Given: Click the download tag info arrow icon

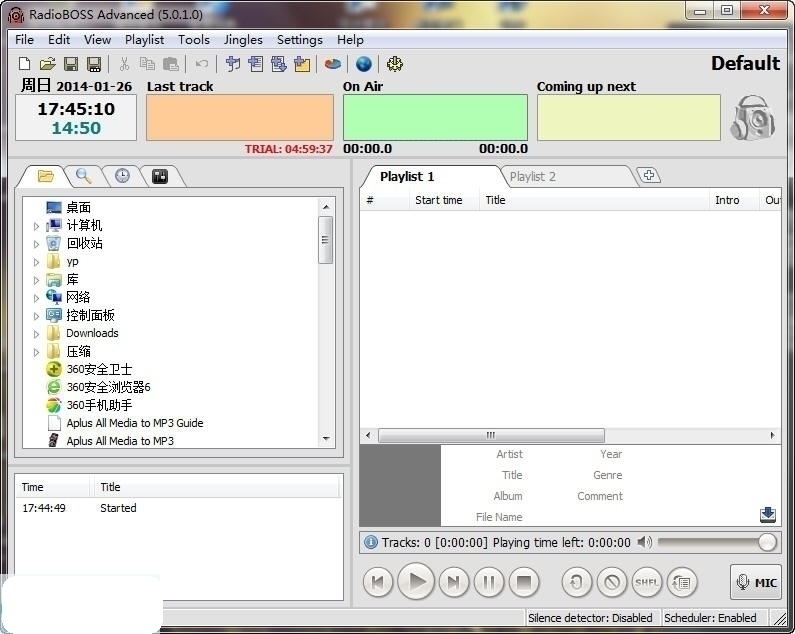Looking at the screenshot, I should (768, 514).
